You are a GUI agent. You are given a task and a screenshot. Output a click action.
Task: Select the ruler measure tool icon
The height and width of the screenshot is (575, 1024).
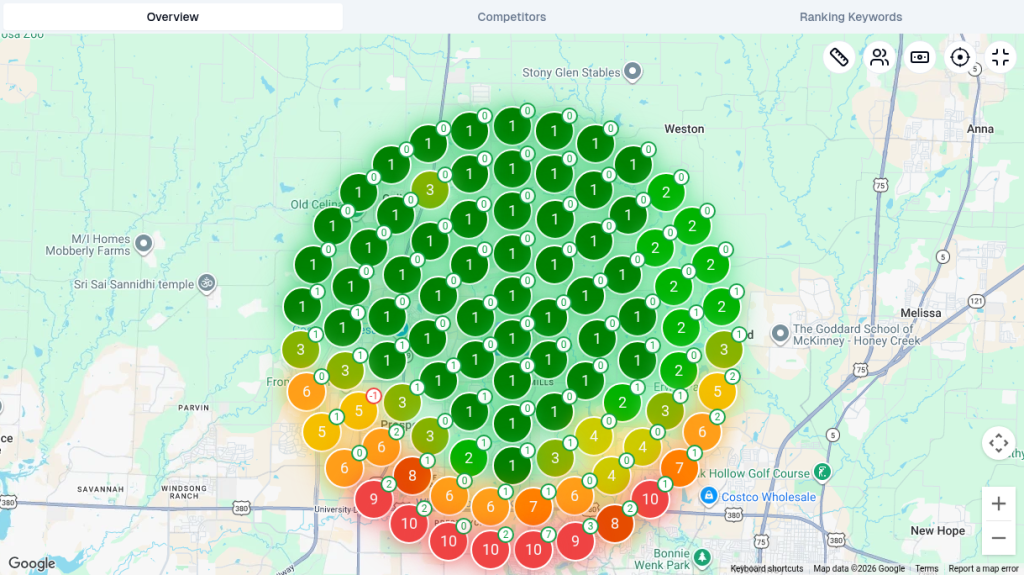click(x=839, y=58)
